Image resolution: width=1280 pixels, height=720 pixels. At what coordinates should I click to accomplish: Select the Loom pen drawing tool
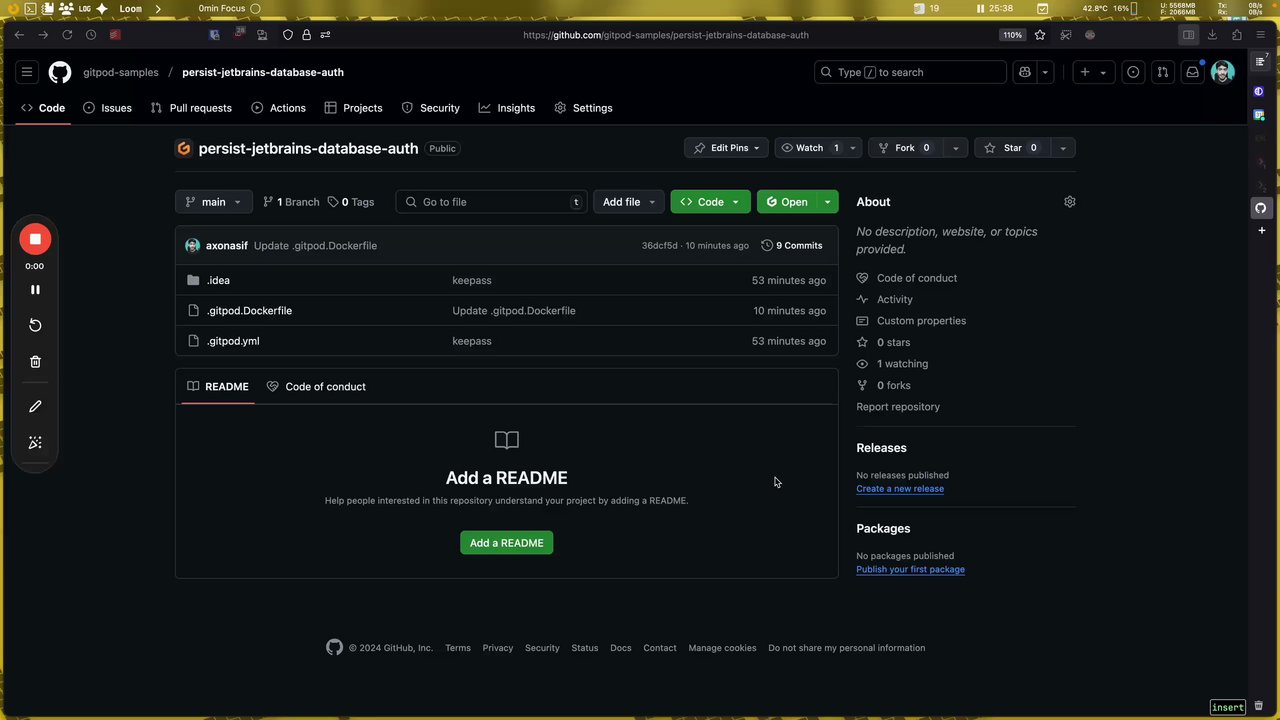(35, 406)
